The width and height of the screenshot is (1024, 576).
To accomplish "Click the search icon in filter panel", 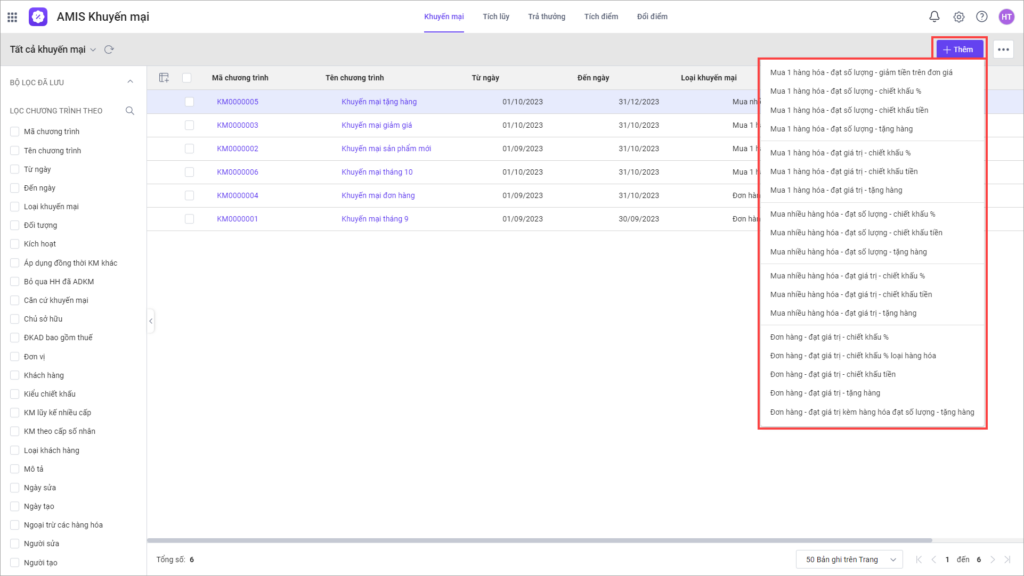I will click(x=129, y=111).
